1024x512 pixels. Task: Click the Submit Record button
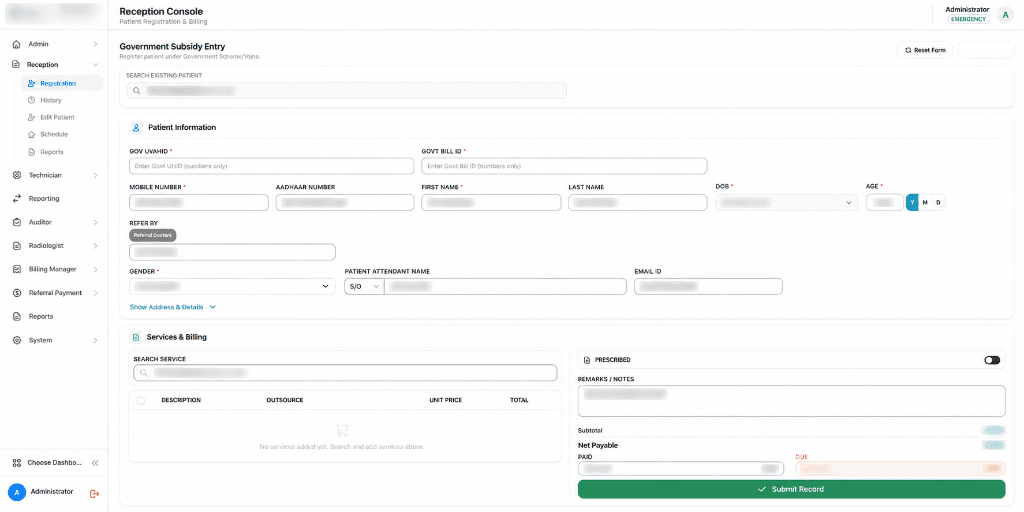pyautogui.click(x=792, y=489)
